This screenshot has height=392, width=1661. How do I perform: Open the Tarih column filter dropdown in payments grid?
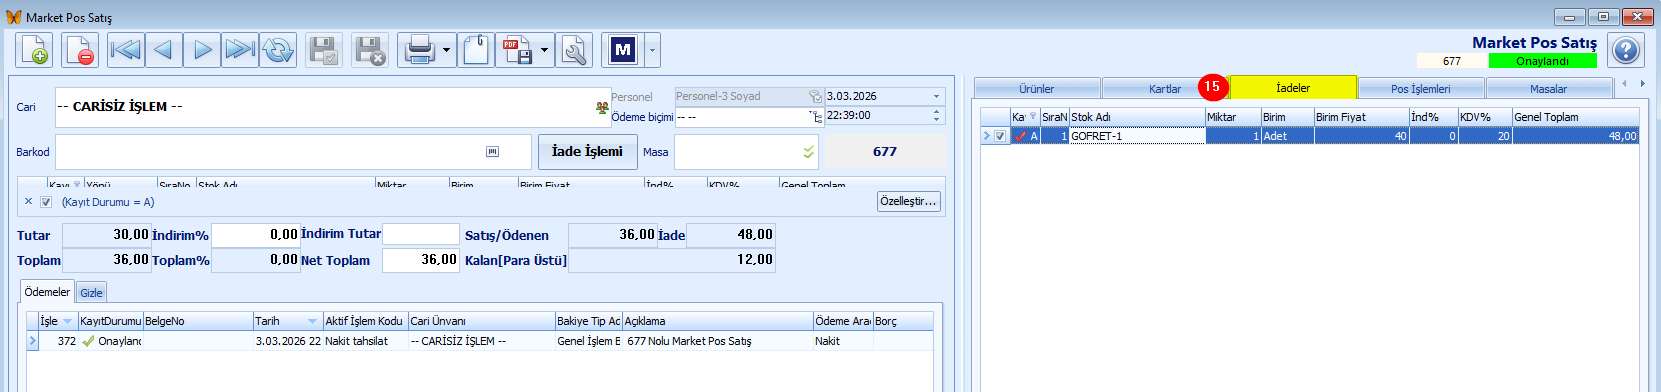coord(313,321)
